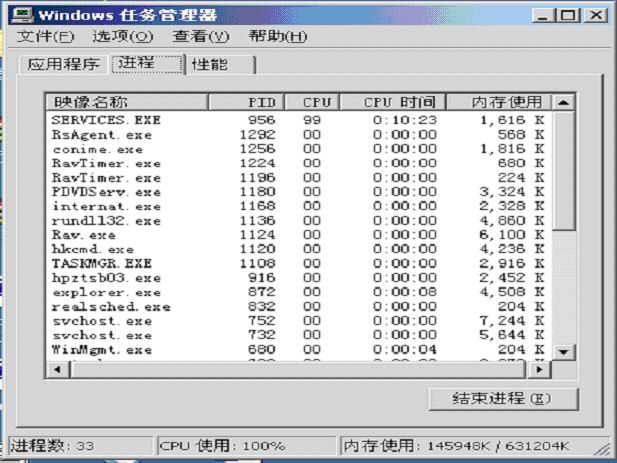Switch to the 应用程序 tab

click(x=63, y=65)
